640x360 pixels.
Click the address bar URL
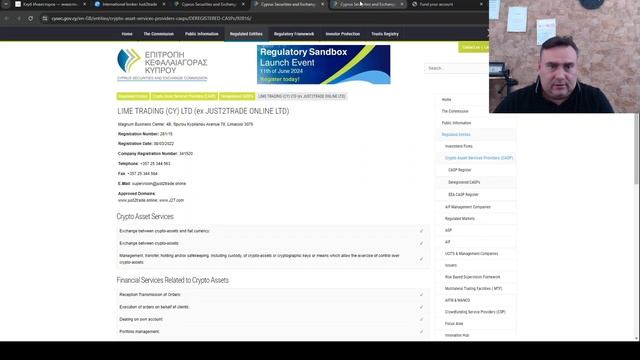point(151,18)
